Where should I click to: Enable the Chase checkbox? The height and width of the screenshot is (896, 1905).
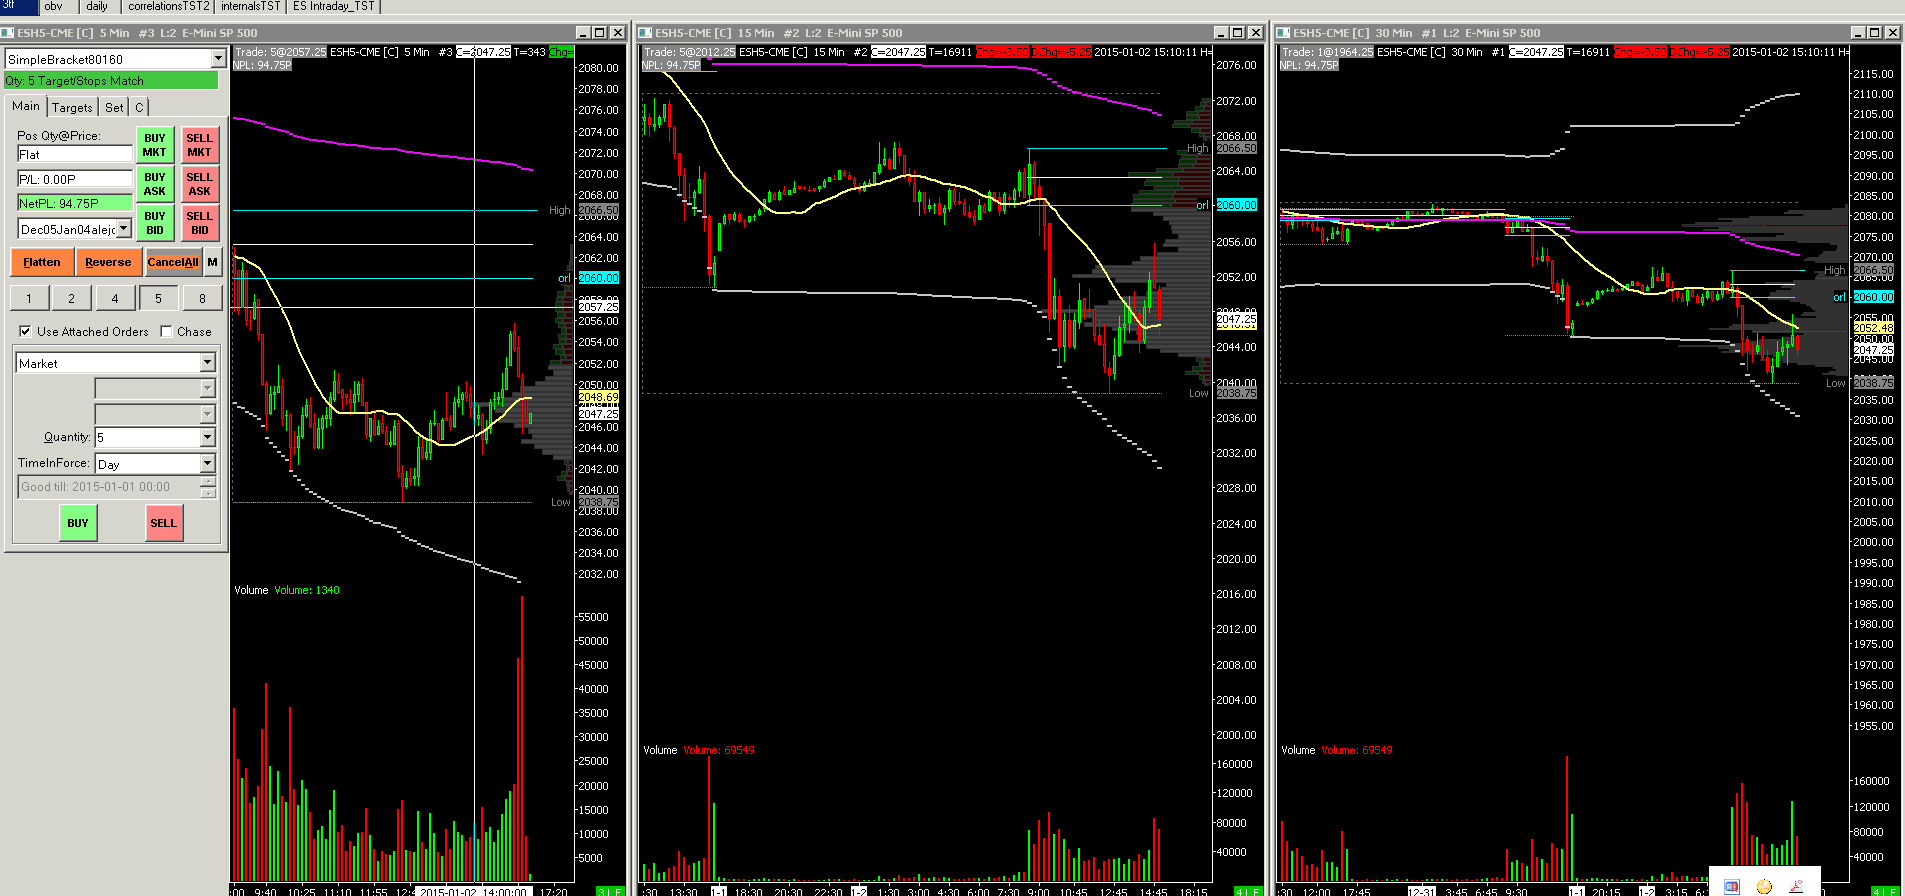point(166,331)
